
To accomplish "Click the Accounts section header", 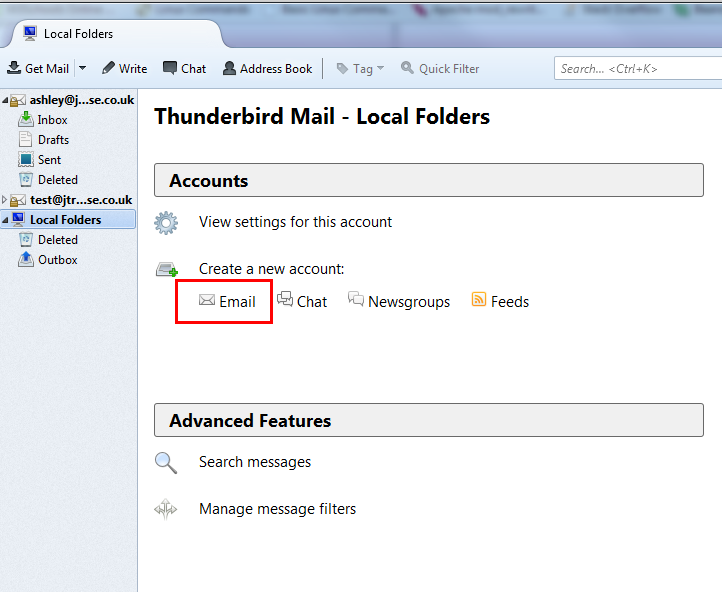I will point(429,180).
